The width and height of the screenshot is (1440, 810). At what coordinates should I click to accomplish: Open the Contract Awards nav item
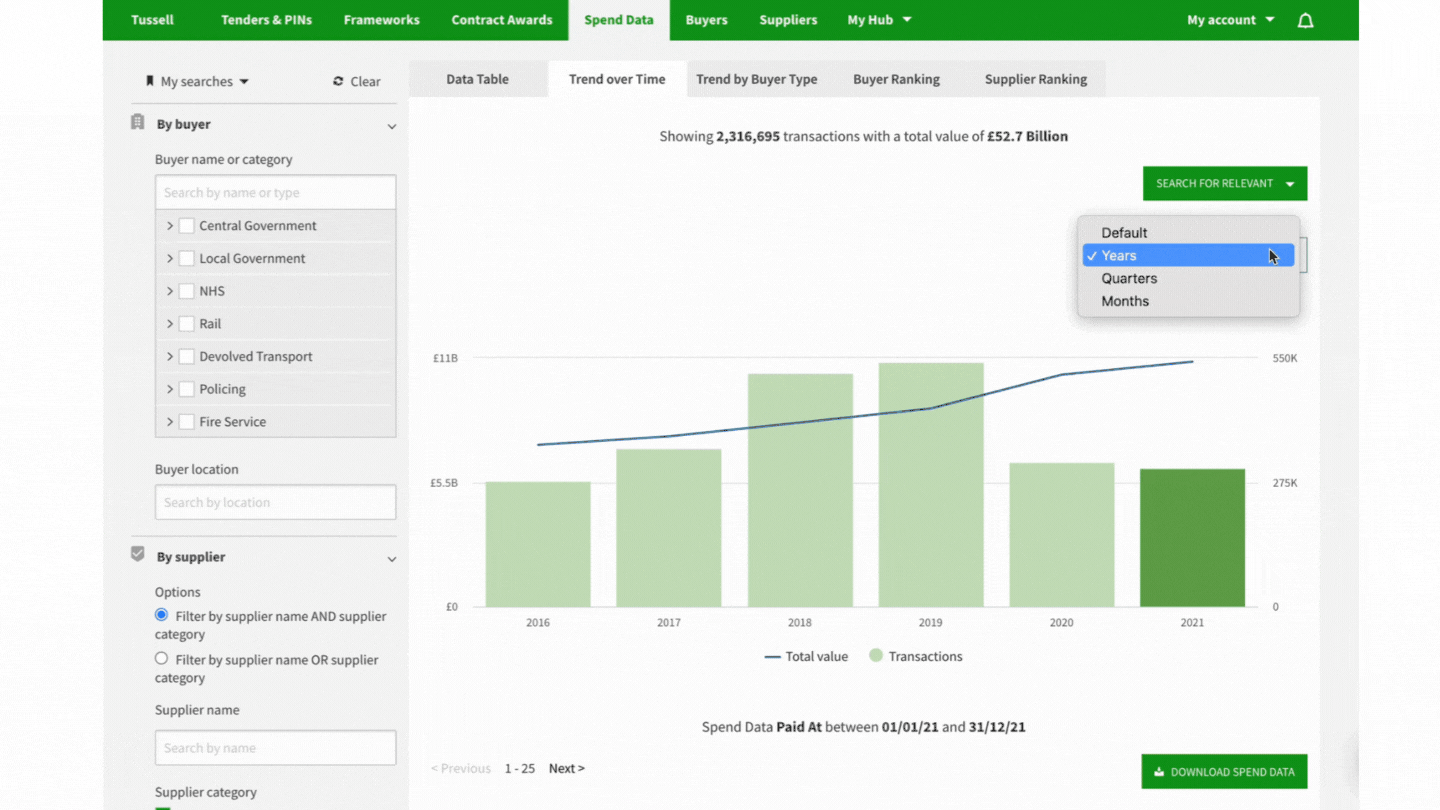[501, 20]
